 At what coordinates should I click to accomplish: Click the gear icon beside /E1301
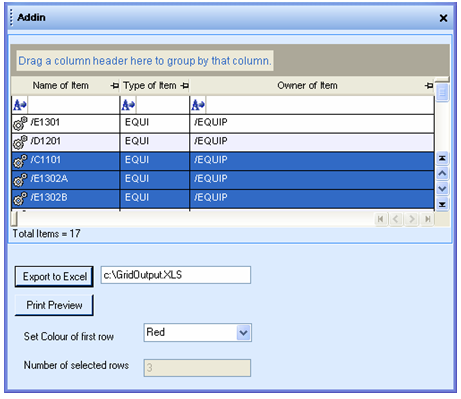(20, 124)
